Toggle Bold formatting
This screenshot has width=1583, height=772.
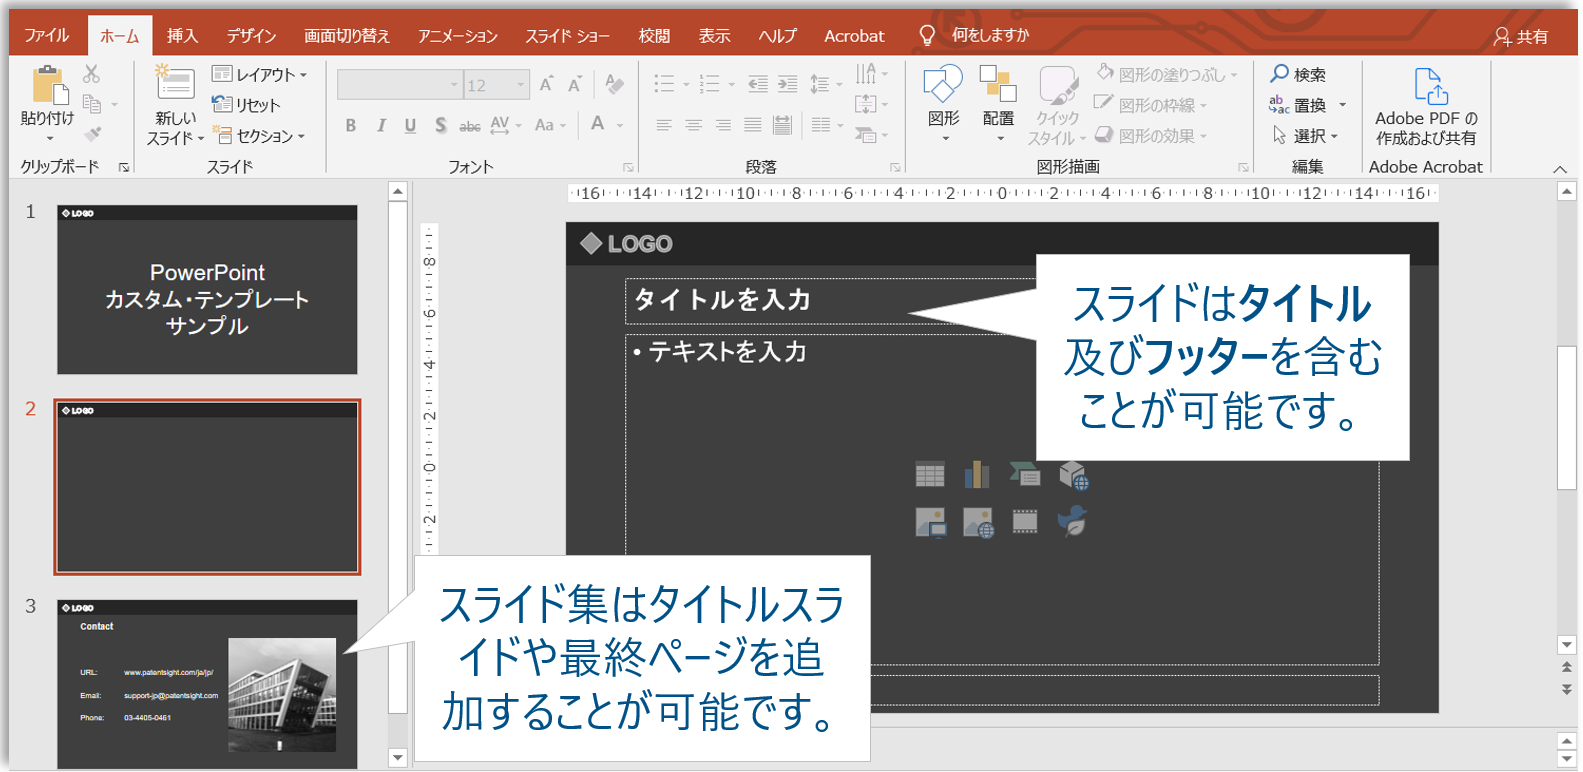tap(351, 125)
